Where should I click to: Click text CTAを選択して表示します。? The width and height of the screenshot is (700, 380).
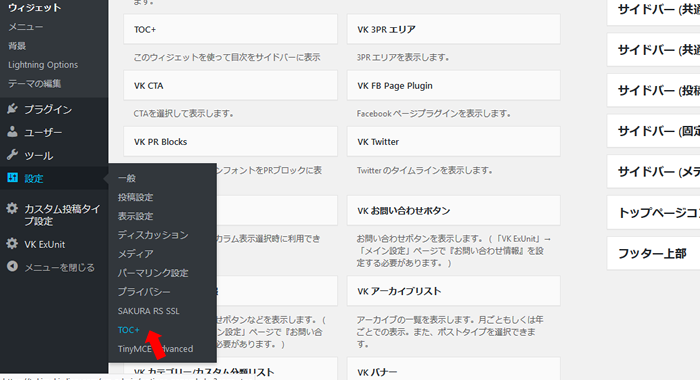(x=183, y=113)
